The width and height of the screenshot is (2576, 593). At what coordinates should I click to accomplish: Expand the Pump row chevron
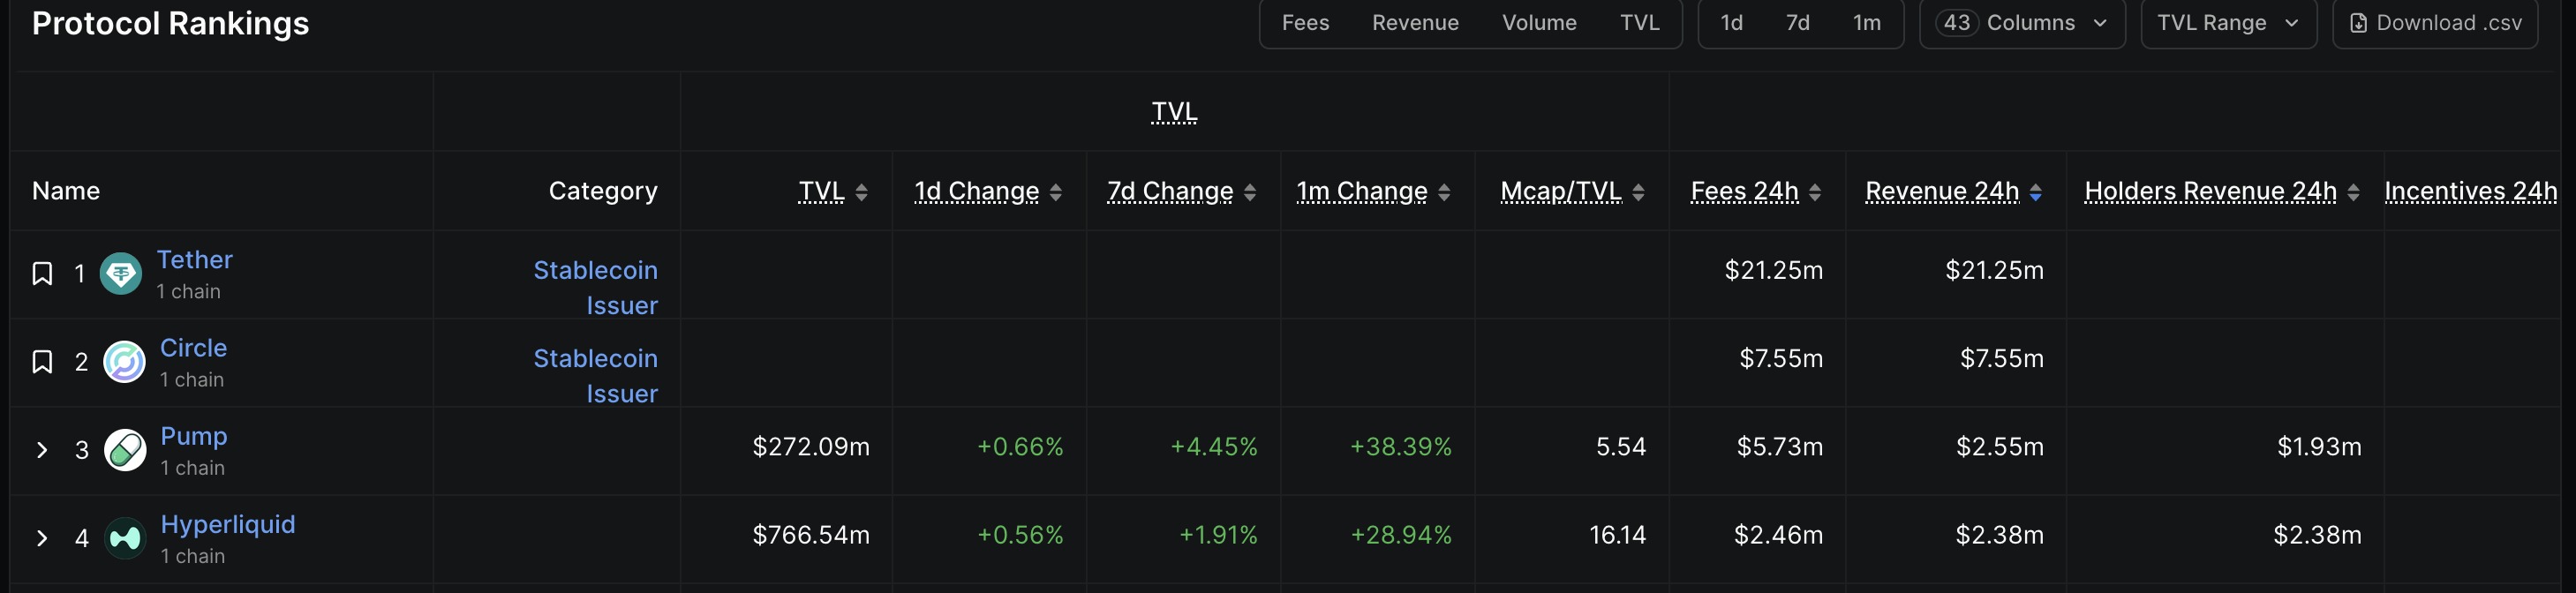[x=42, y=450]
